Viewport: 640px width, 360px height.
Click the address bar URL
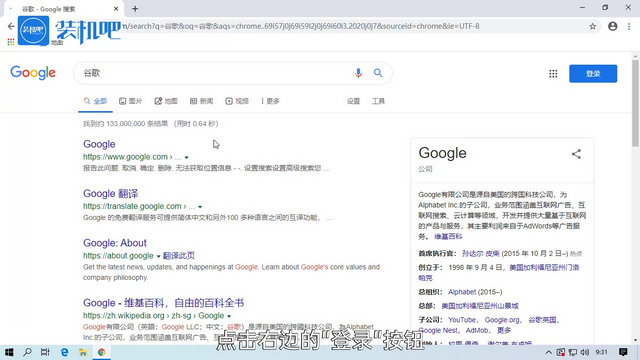pos(302,26)
